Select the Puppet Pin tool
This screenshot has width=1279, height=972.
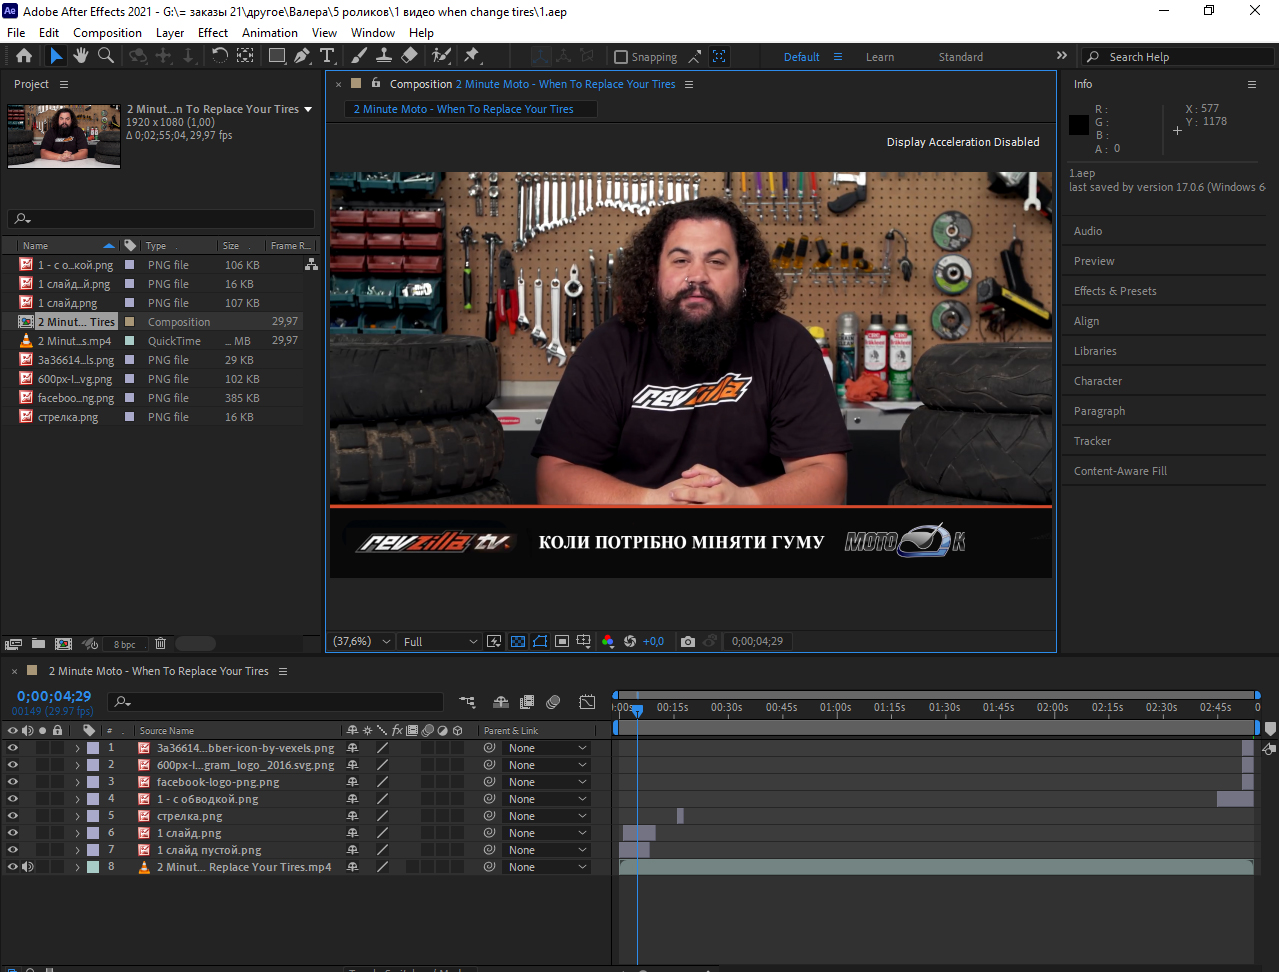[x=472, y=56]
